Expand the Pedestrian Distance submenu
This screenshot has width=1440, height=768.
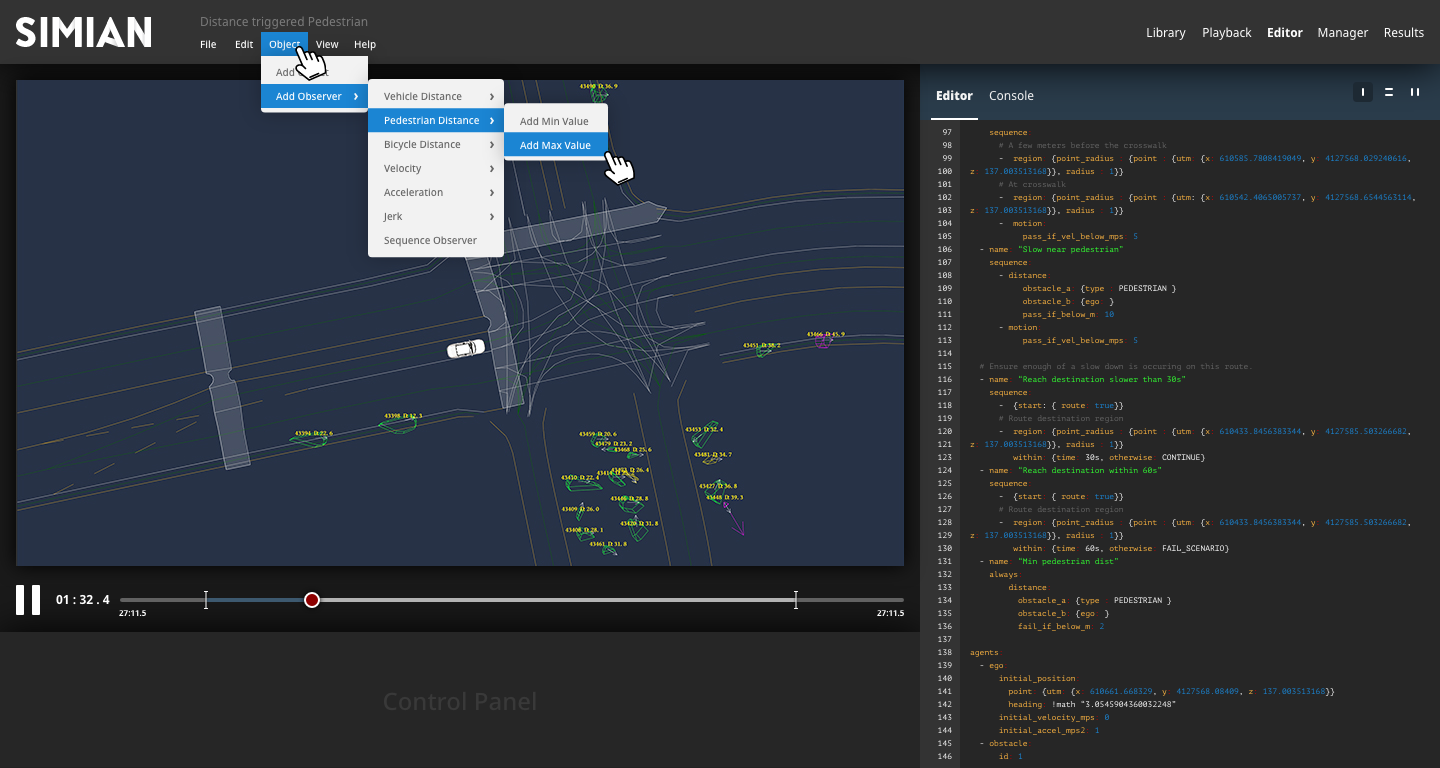pyautogui.click(x=436, y=121)
